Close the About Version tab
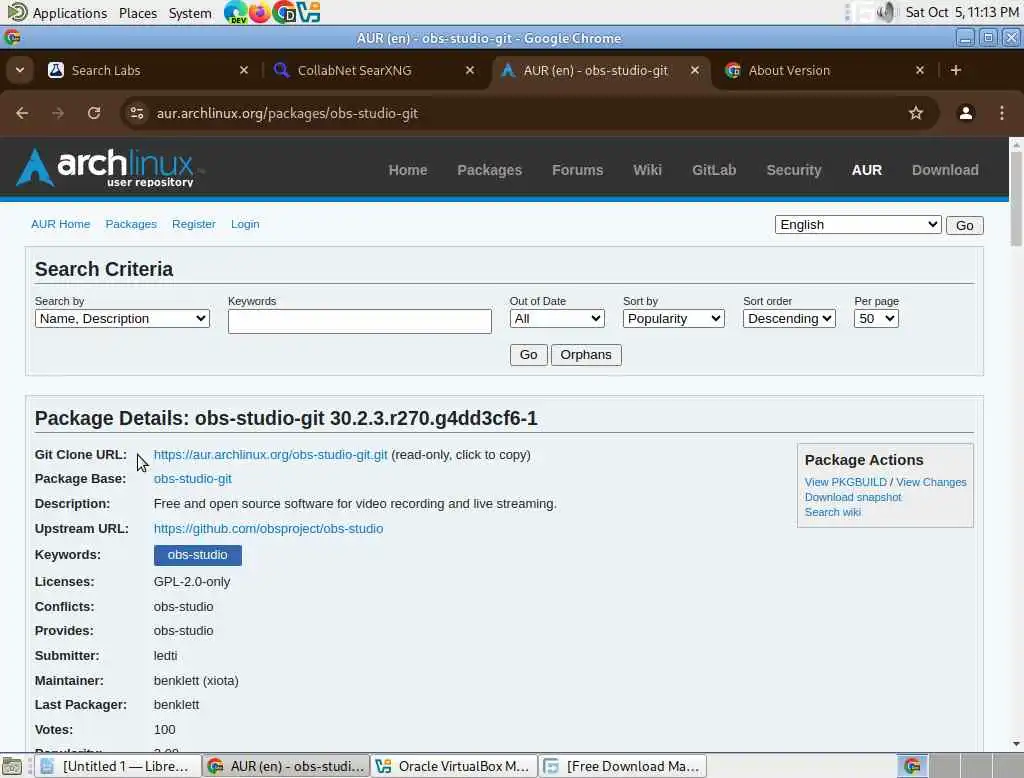The width and height of the screenshot is (1024, 778). point(920,70)
